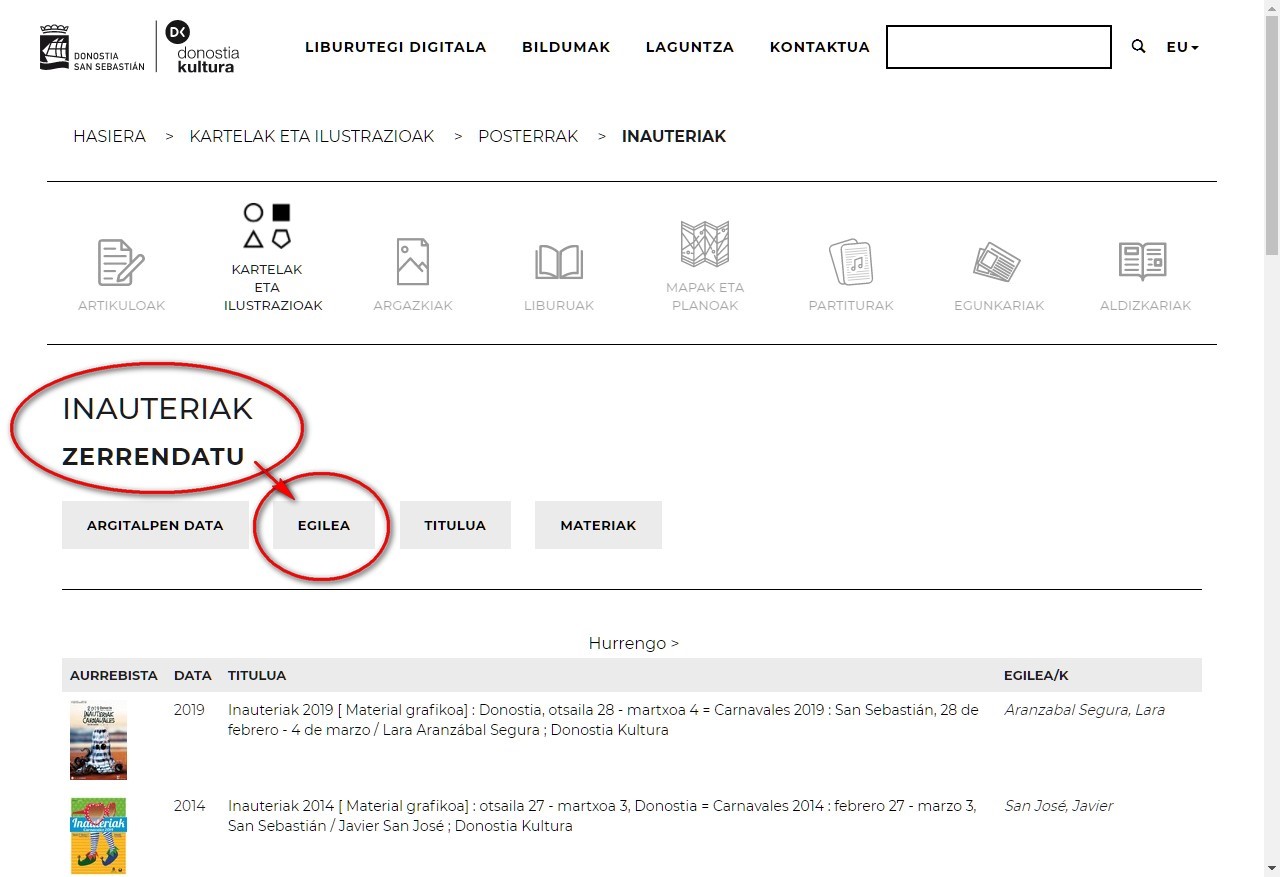
Task: Click the Donostia Kultura logo
Action: (203, 47)
